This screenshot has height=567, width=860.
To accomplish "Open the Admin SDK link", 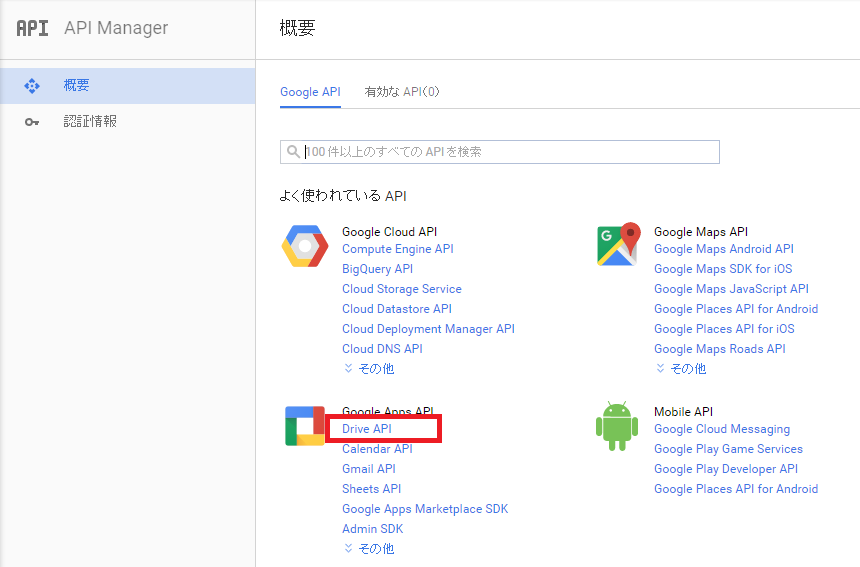I will pos(372,529).
